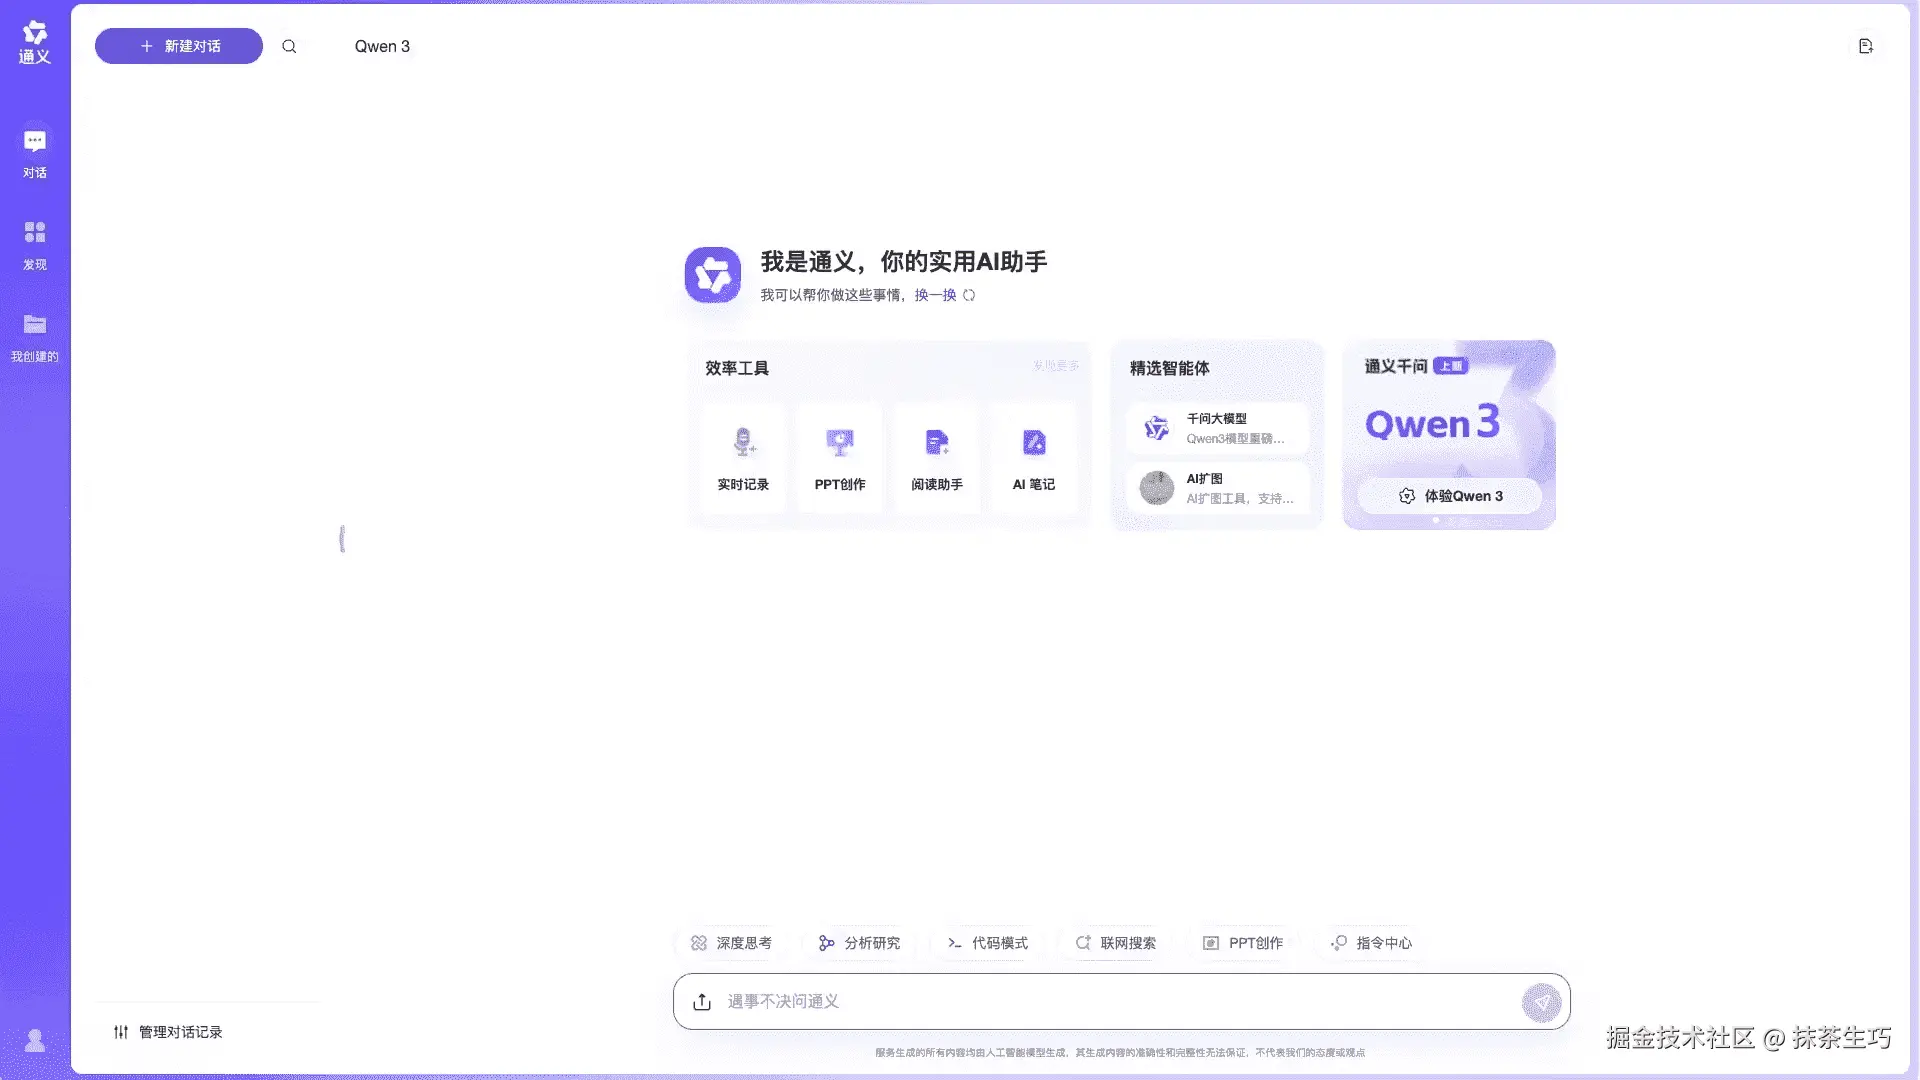Switch to the Qwen 3 conversation tab
This screenshot has width=1920, height=1080.
click(x=381, y=46)
